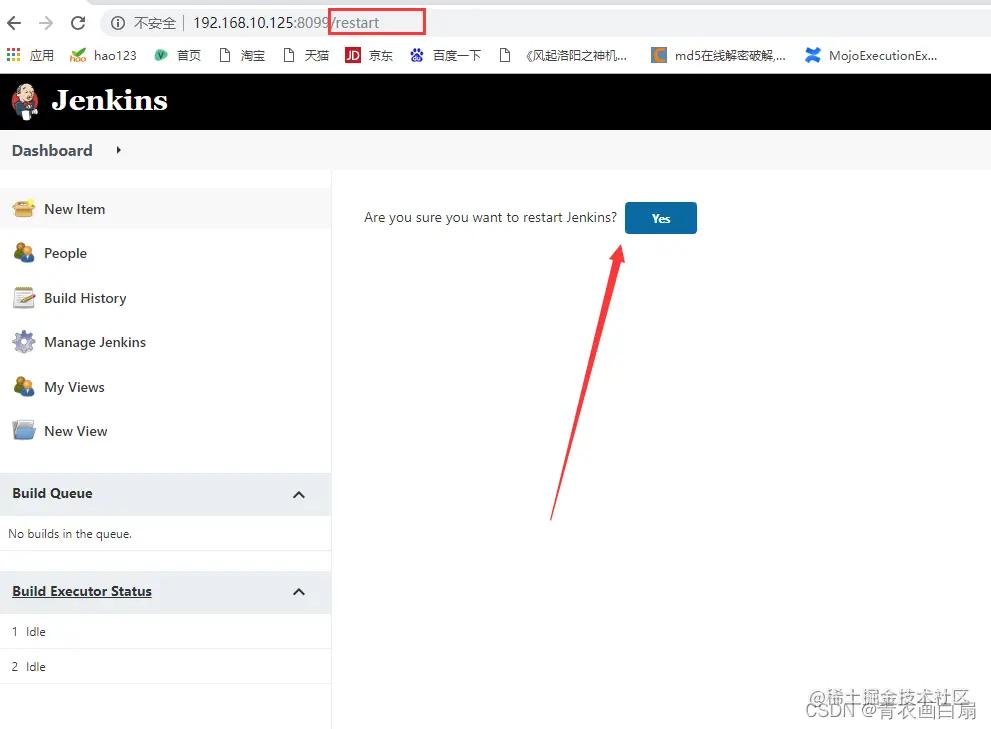991x729 pixels.
Task: Click the browser forward arrow
Action: tap(46, 23)
